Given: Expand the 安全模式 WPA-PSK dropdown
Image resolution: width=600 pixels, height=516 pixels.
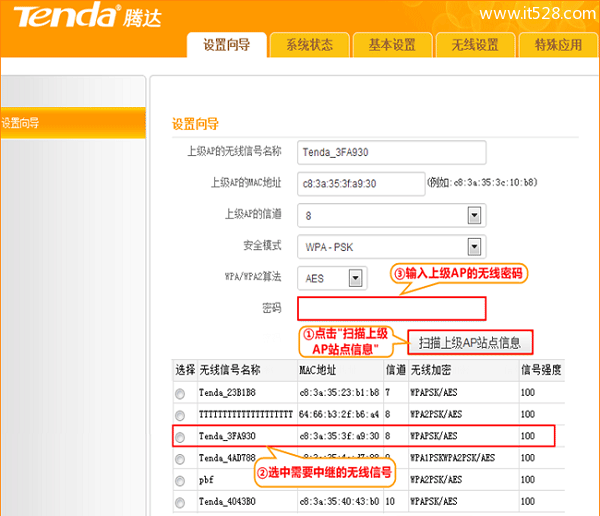Looking at the screenshot, I should tap(474, 247).
